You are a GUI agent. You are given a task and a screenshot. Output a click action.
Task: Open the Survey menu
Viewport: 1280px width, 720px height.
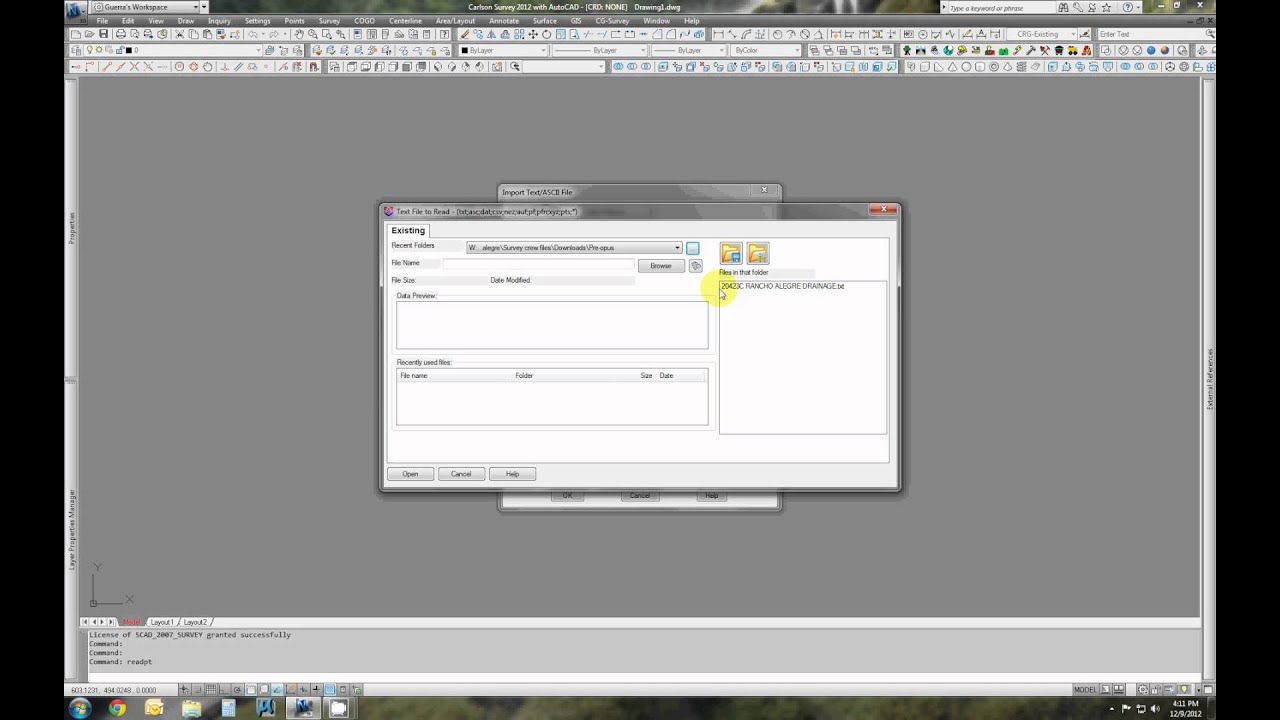pyautogui.click(x=329, y=21)
